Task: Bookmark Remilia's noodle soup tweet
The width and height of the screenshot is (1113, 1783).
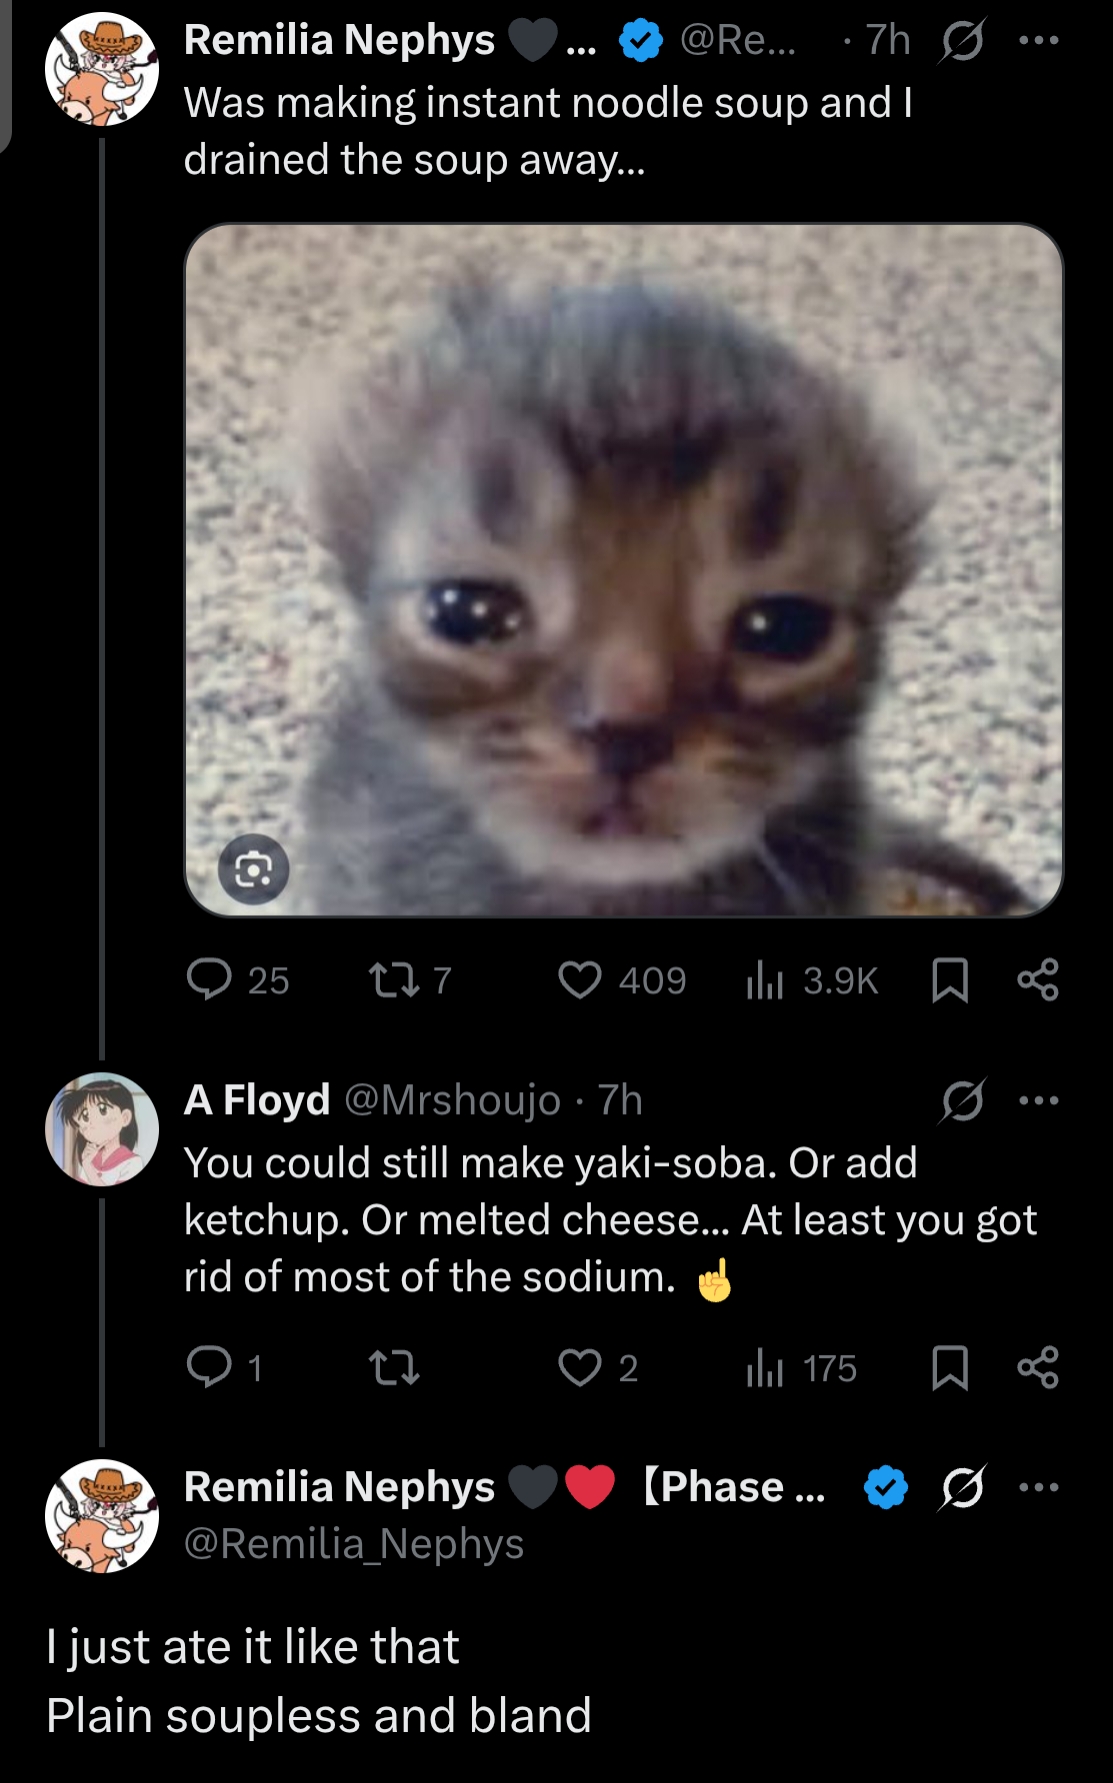Action: click(x=949, y=980)
